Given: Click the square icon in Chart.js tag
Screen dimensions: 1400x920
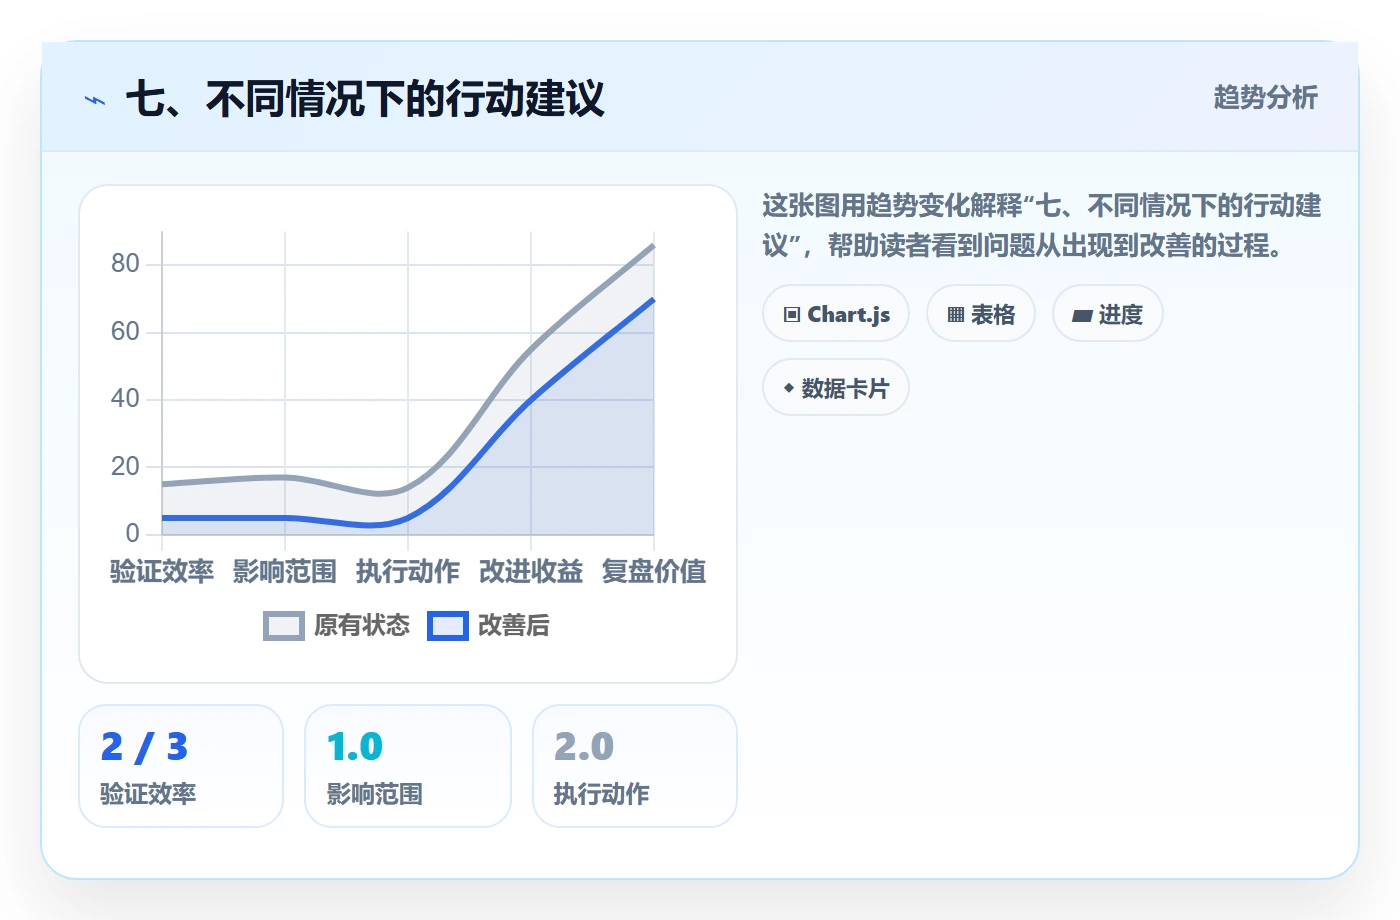Looking at the screenshot, I should point(792,315).
